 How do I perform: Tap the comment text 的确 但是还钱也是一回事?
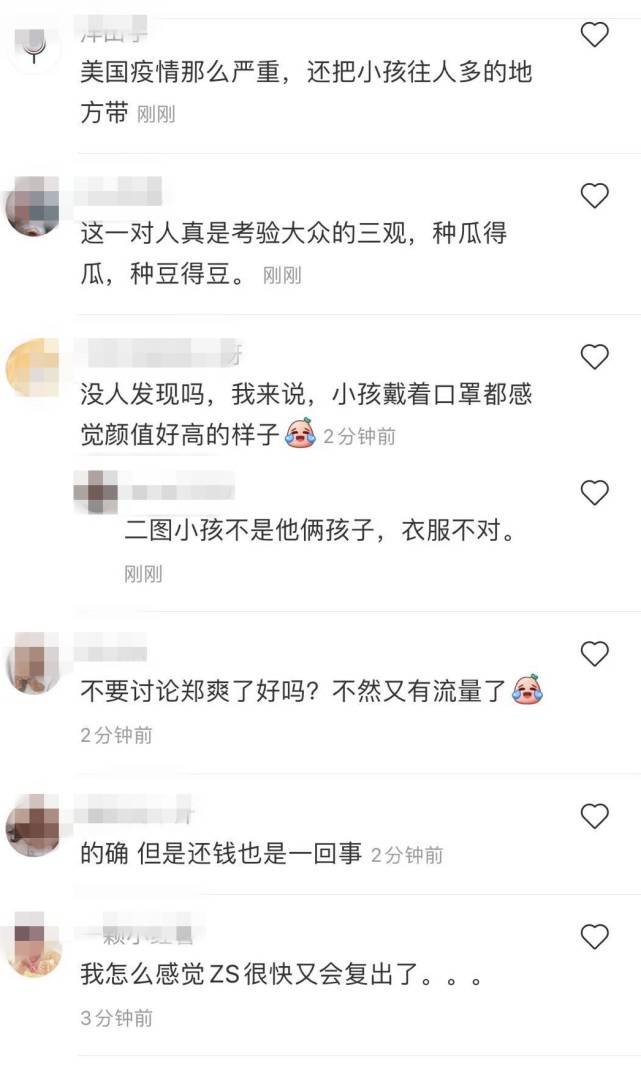click(x=221, y=853)
